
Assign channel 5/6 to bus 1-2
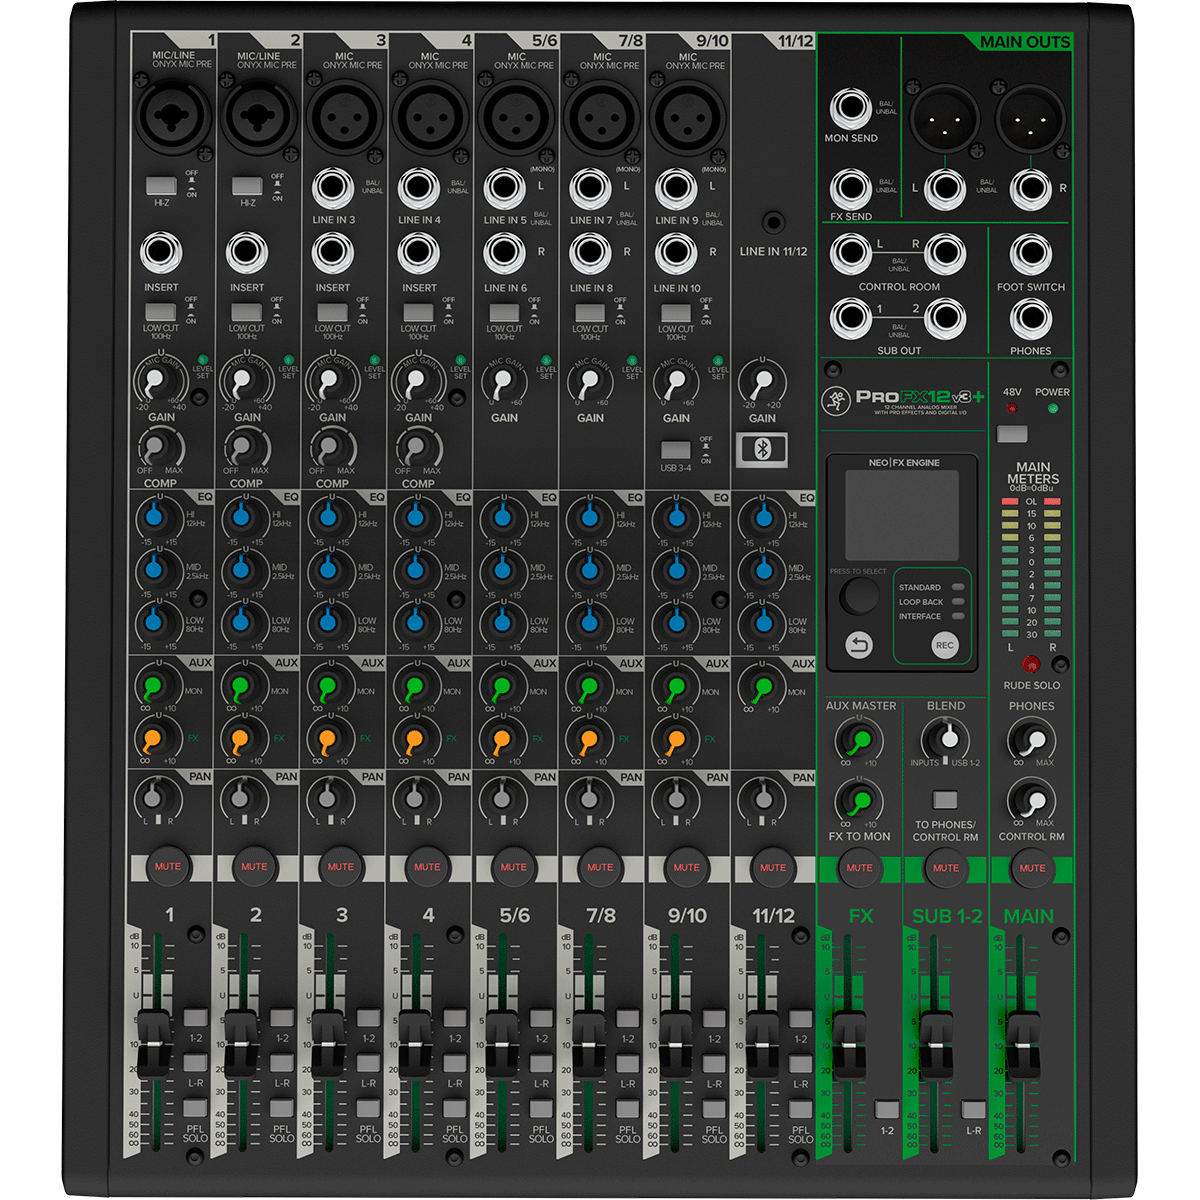[x=541, y=1019]
